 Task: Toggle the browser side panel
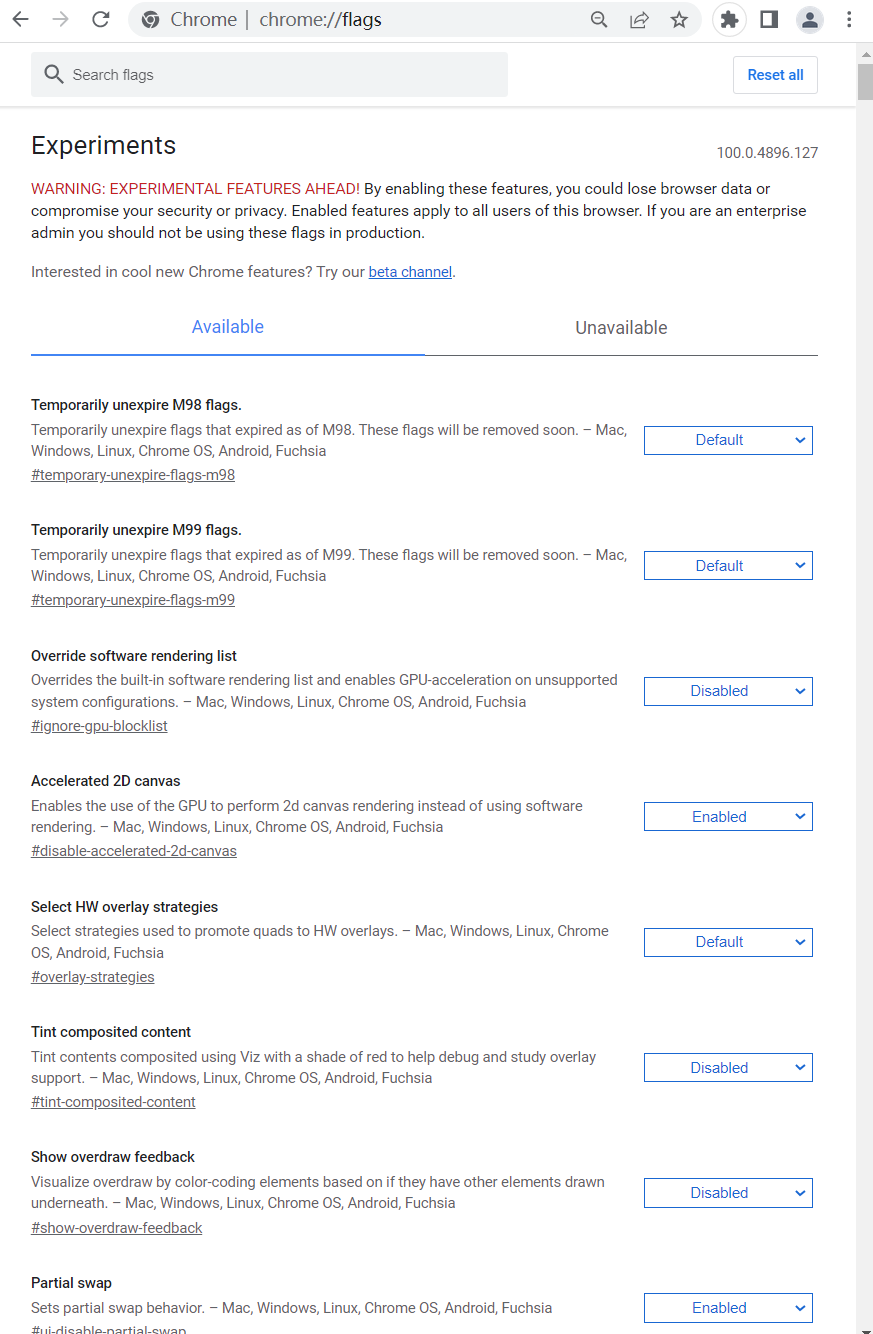tap(769, 19)
